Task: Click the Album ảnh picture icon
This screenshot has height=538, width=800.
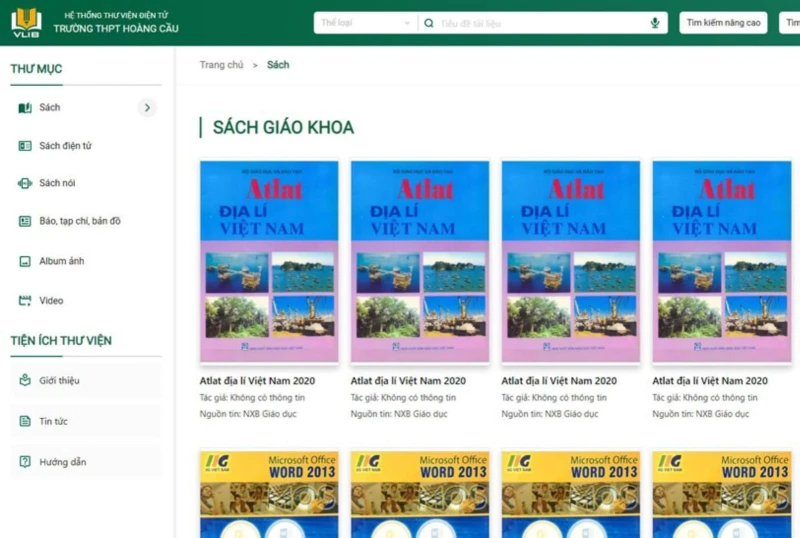Action: (x=25, y=261)
